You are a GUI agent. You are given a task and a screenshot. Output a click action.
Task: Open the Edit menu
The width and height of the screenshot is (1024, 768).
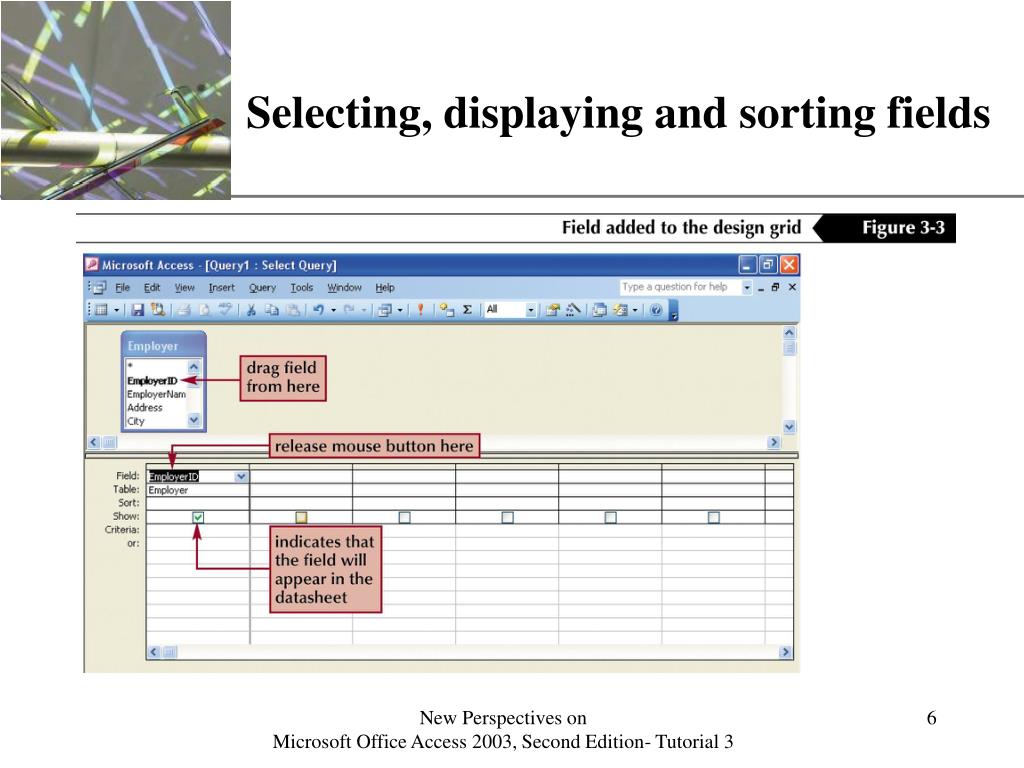(152, 287)
